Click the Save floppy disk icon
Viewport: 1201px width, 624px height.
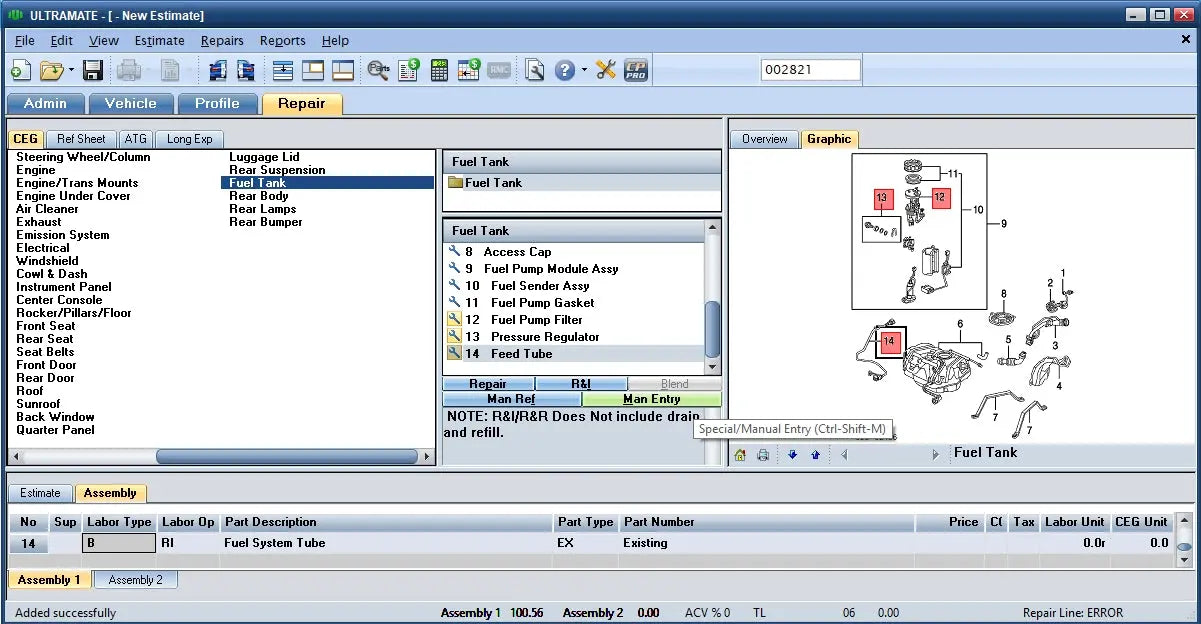pyautogui.click(x=93, y=70)
